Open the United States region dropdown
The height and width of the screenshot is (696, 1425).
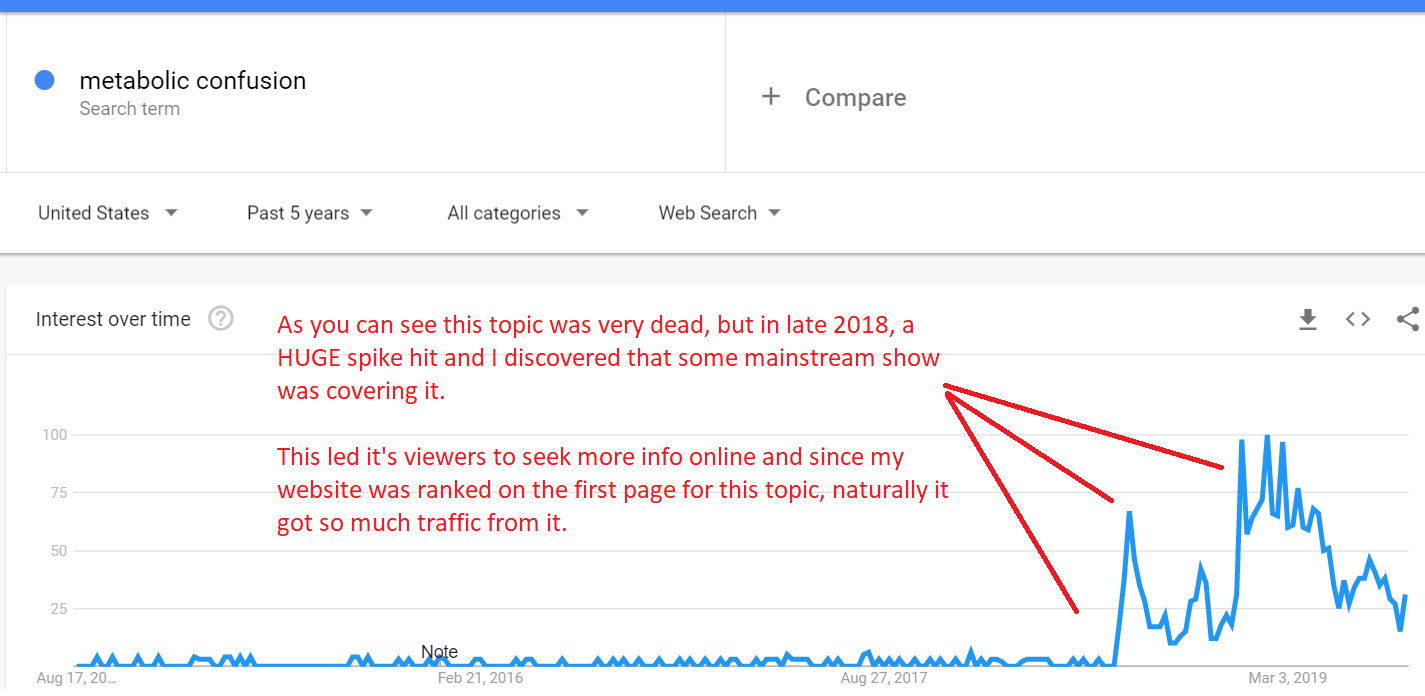tap(107, 213)
